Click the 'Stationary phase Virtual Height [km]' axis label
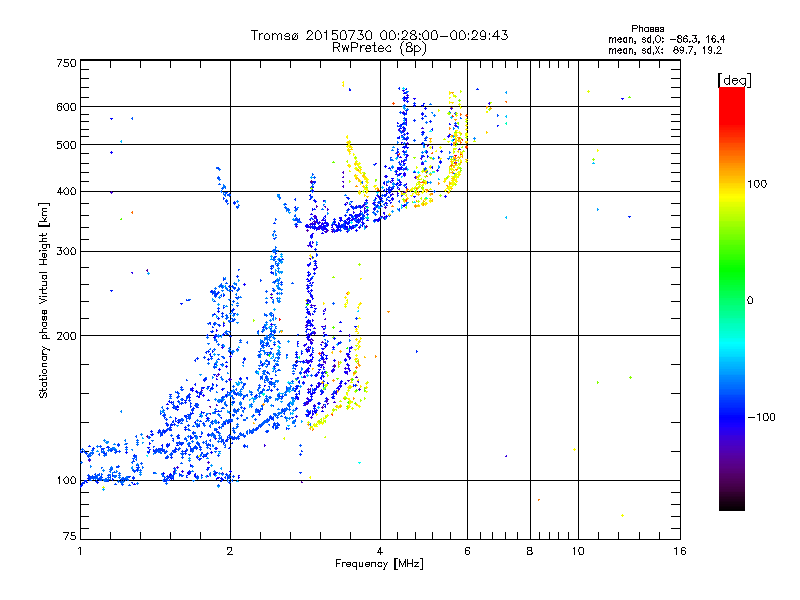Image resolution: width=800 pixels, height=600 pixels. point(44,300)
